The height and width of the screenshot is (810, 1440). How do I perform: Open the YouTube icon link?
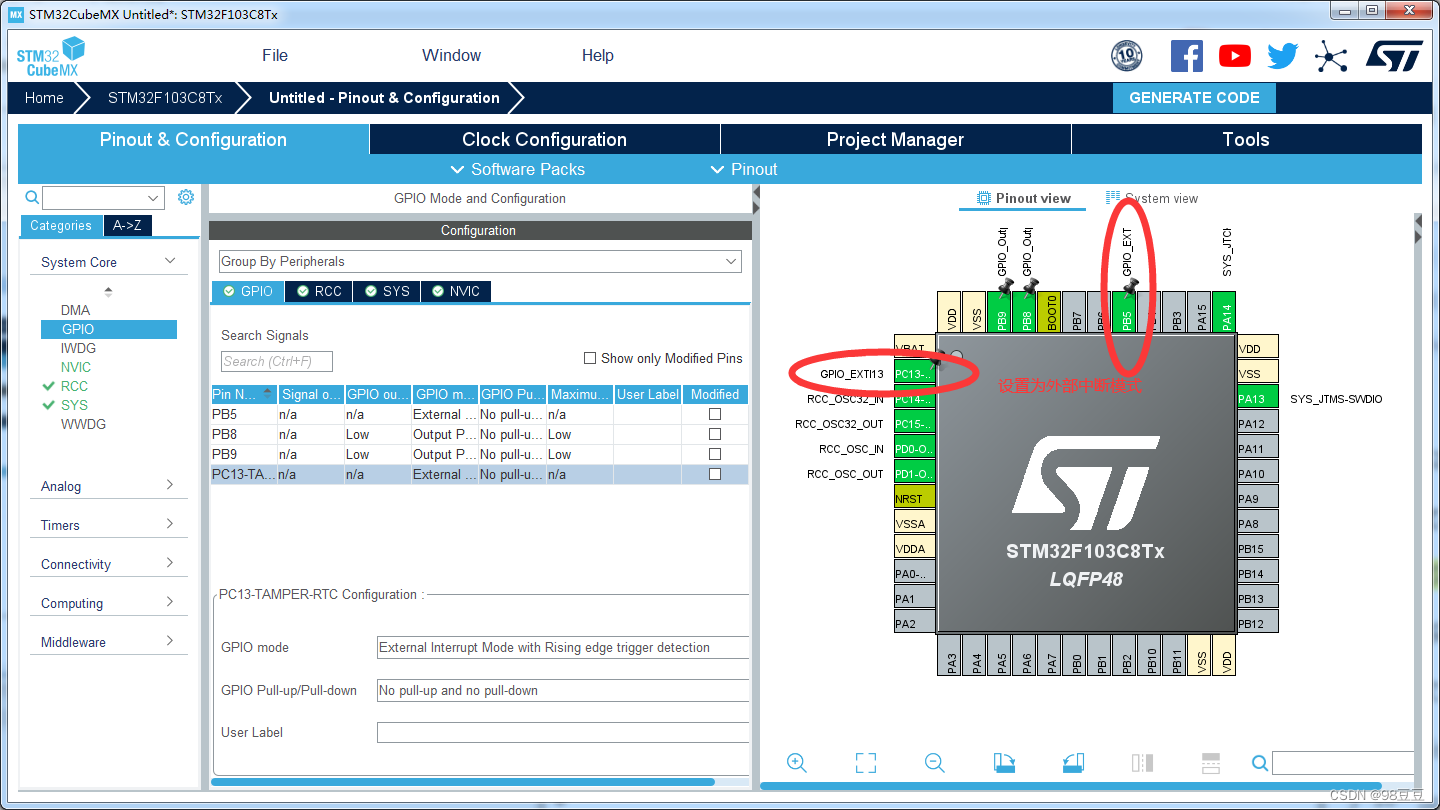(x=1235, y=56)
